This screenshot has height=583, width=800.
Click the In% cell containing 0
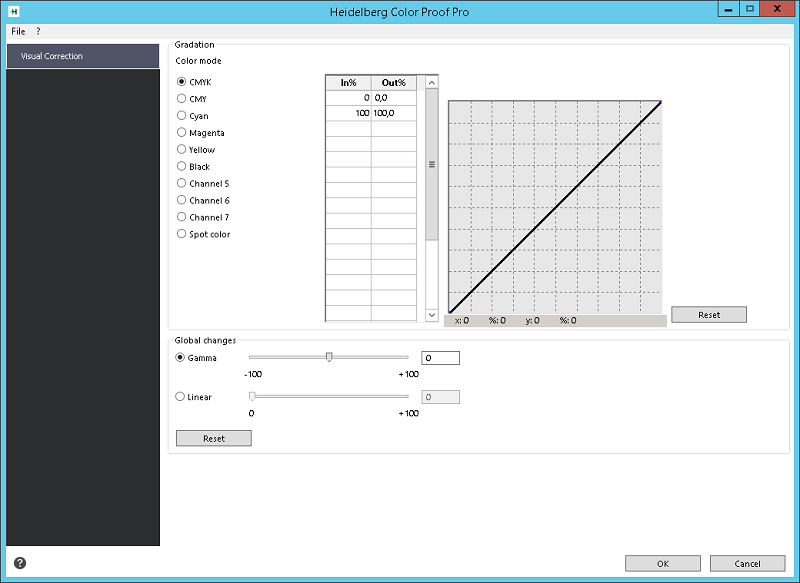(348, 98)
